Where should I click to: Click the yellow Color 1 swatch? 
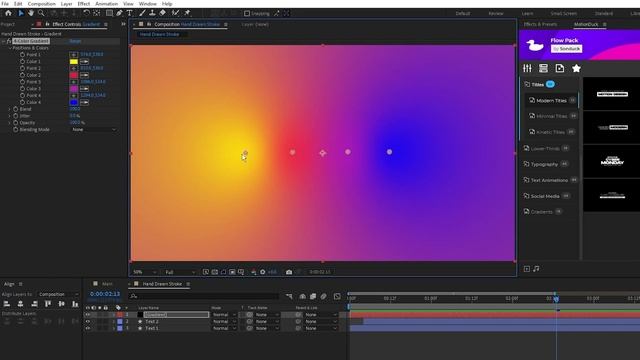point(74,62)
